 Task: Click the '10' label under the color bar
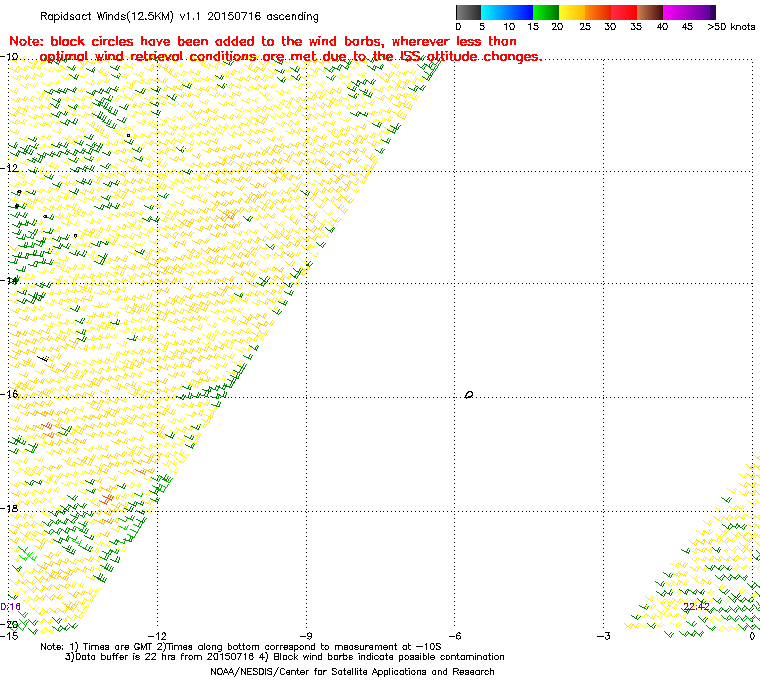pos(509,27)
